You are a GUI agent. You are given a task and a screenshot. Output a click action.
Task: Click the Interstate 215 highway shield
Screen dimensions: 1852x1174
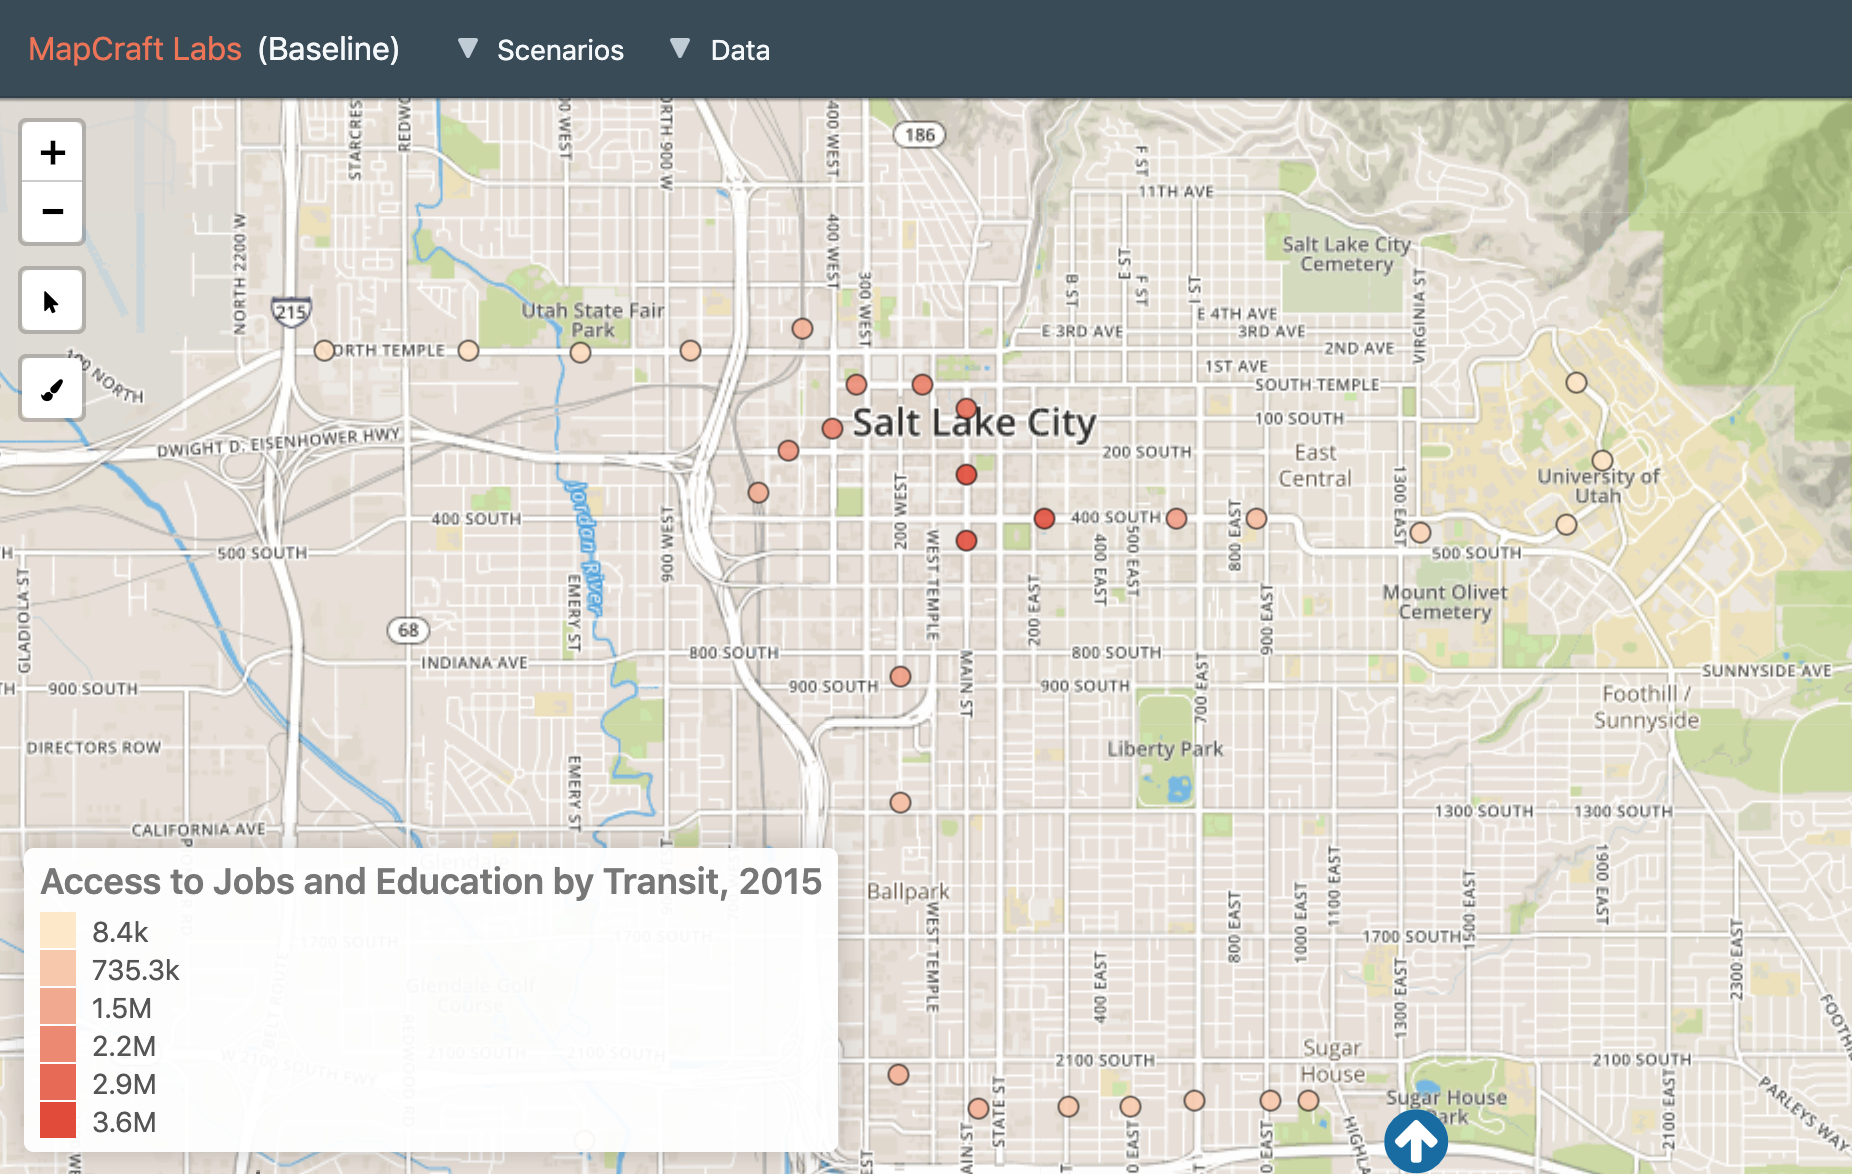291,311
